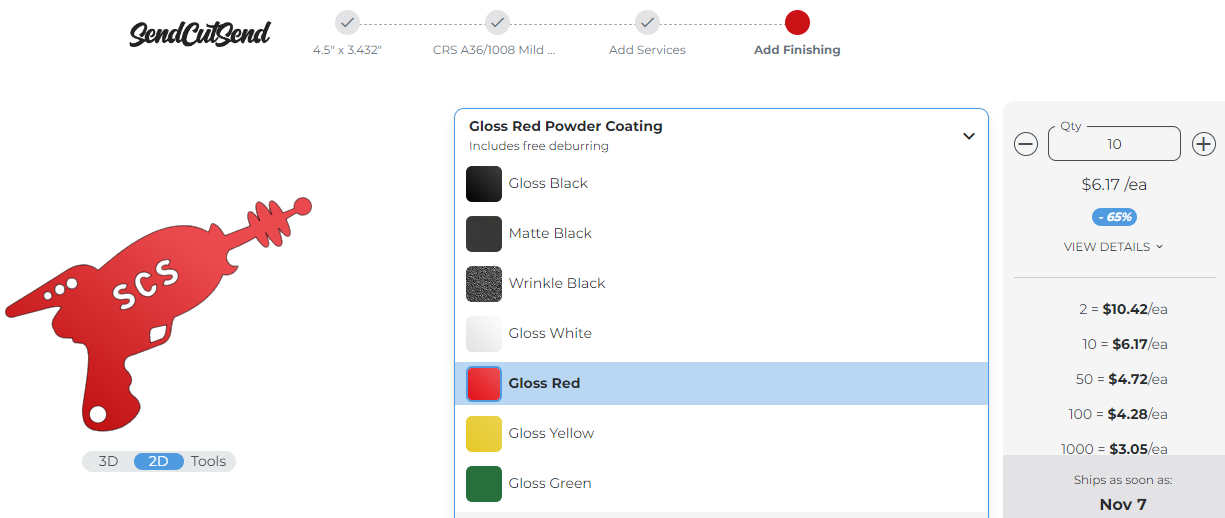Click the red Add Finishing step circle
The image size is (1225, 518).
point(797,22)
